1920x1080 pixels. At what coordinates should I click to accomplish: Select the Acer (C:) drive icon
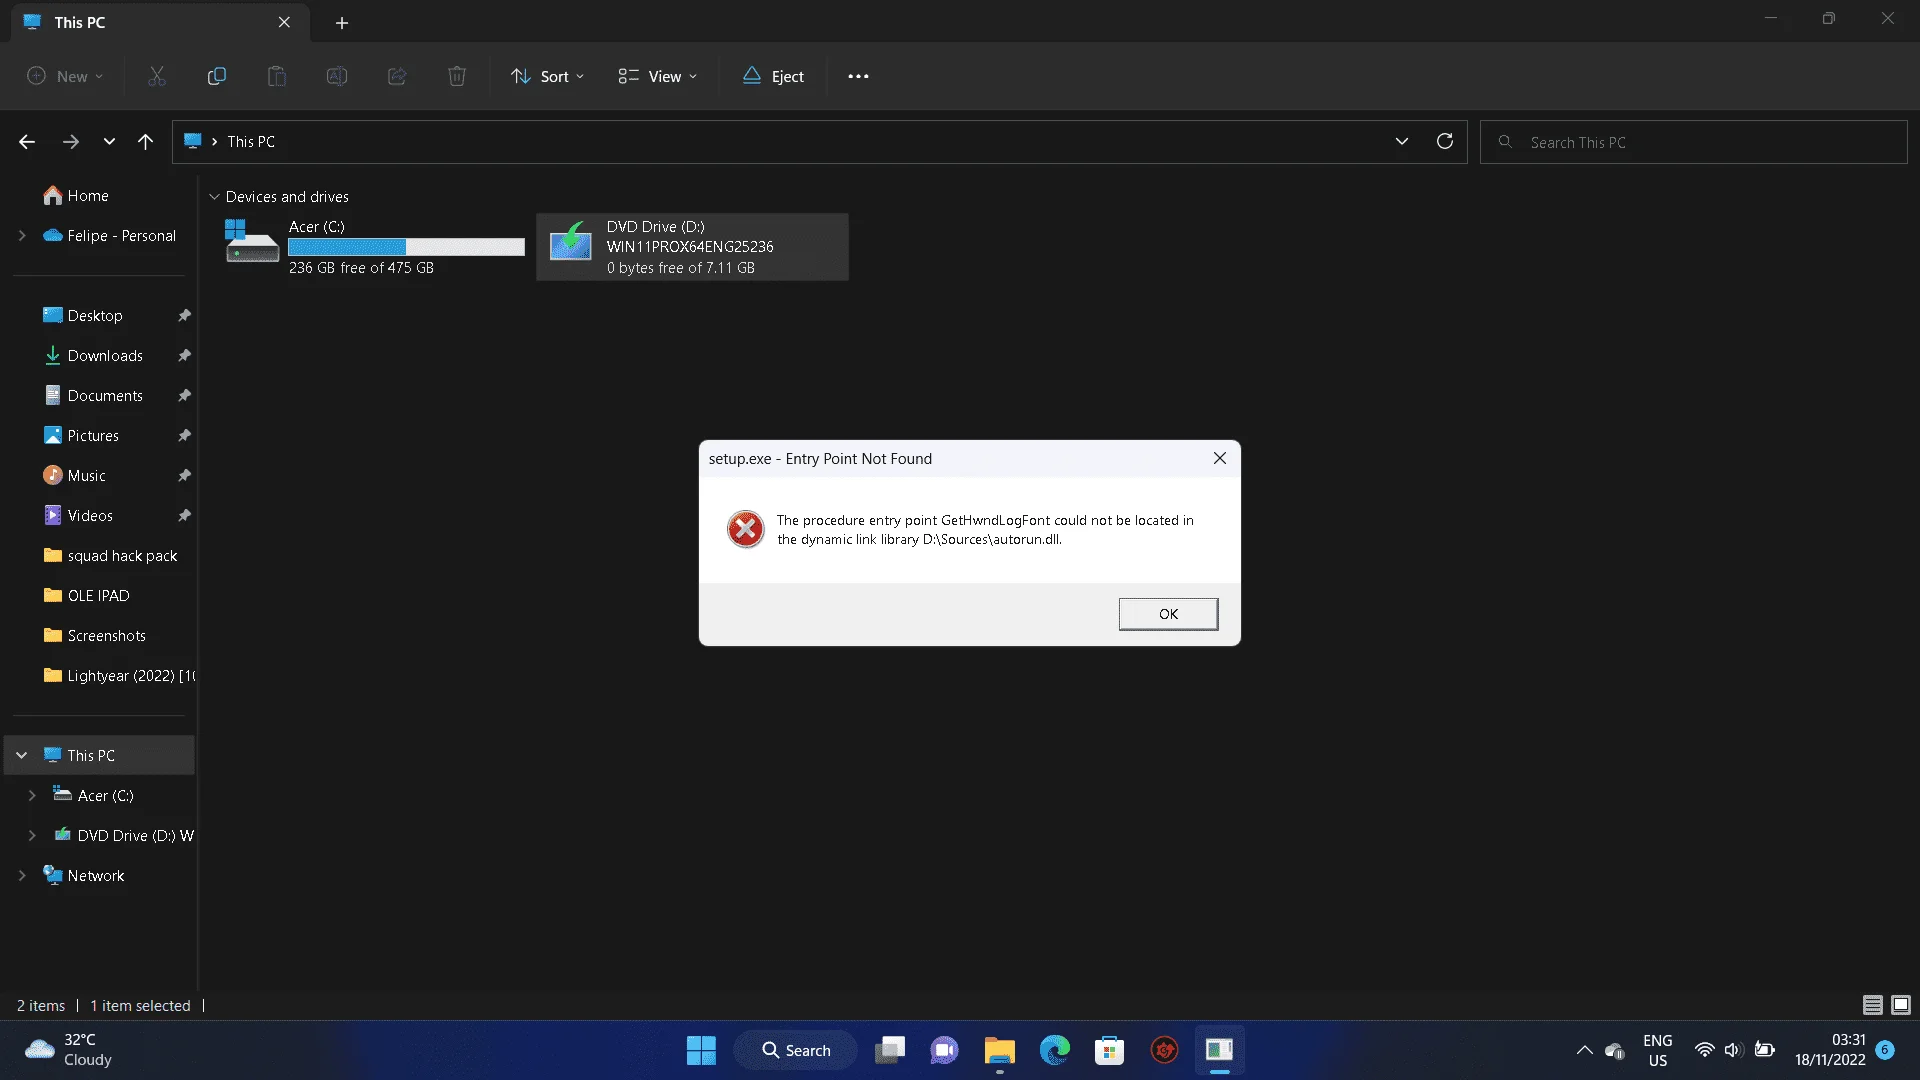pyautogui.click(x=252, y=241)
